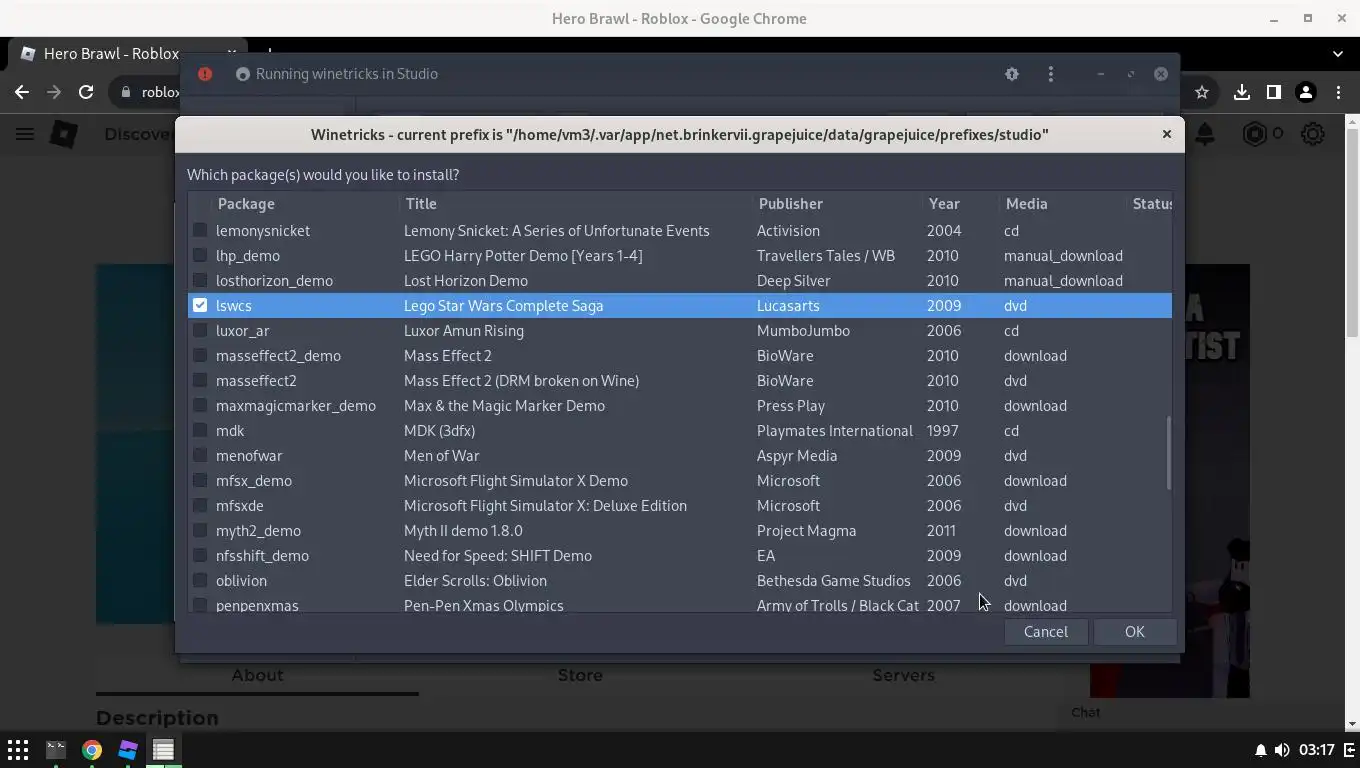Open system notifications bell in tray
Screen dimensions: 1360x768
[x=1260, y=750]
